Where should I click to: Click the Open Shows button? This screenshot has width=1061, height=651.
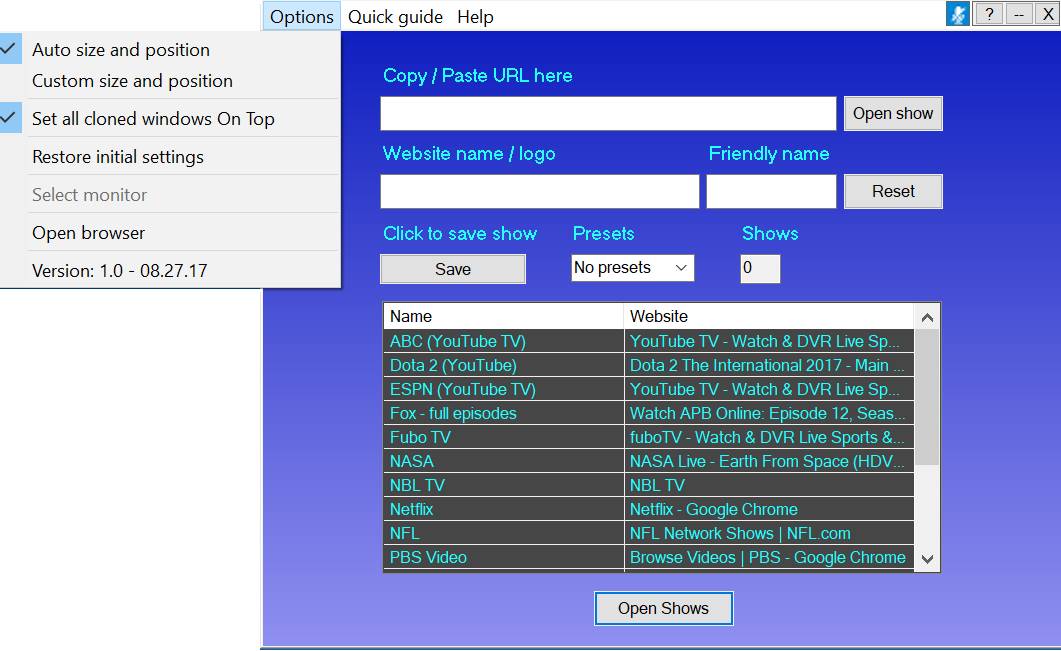point(663,608)
